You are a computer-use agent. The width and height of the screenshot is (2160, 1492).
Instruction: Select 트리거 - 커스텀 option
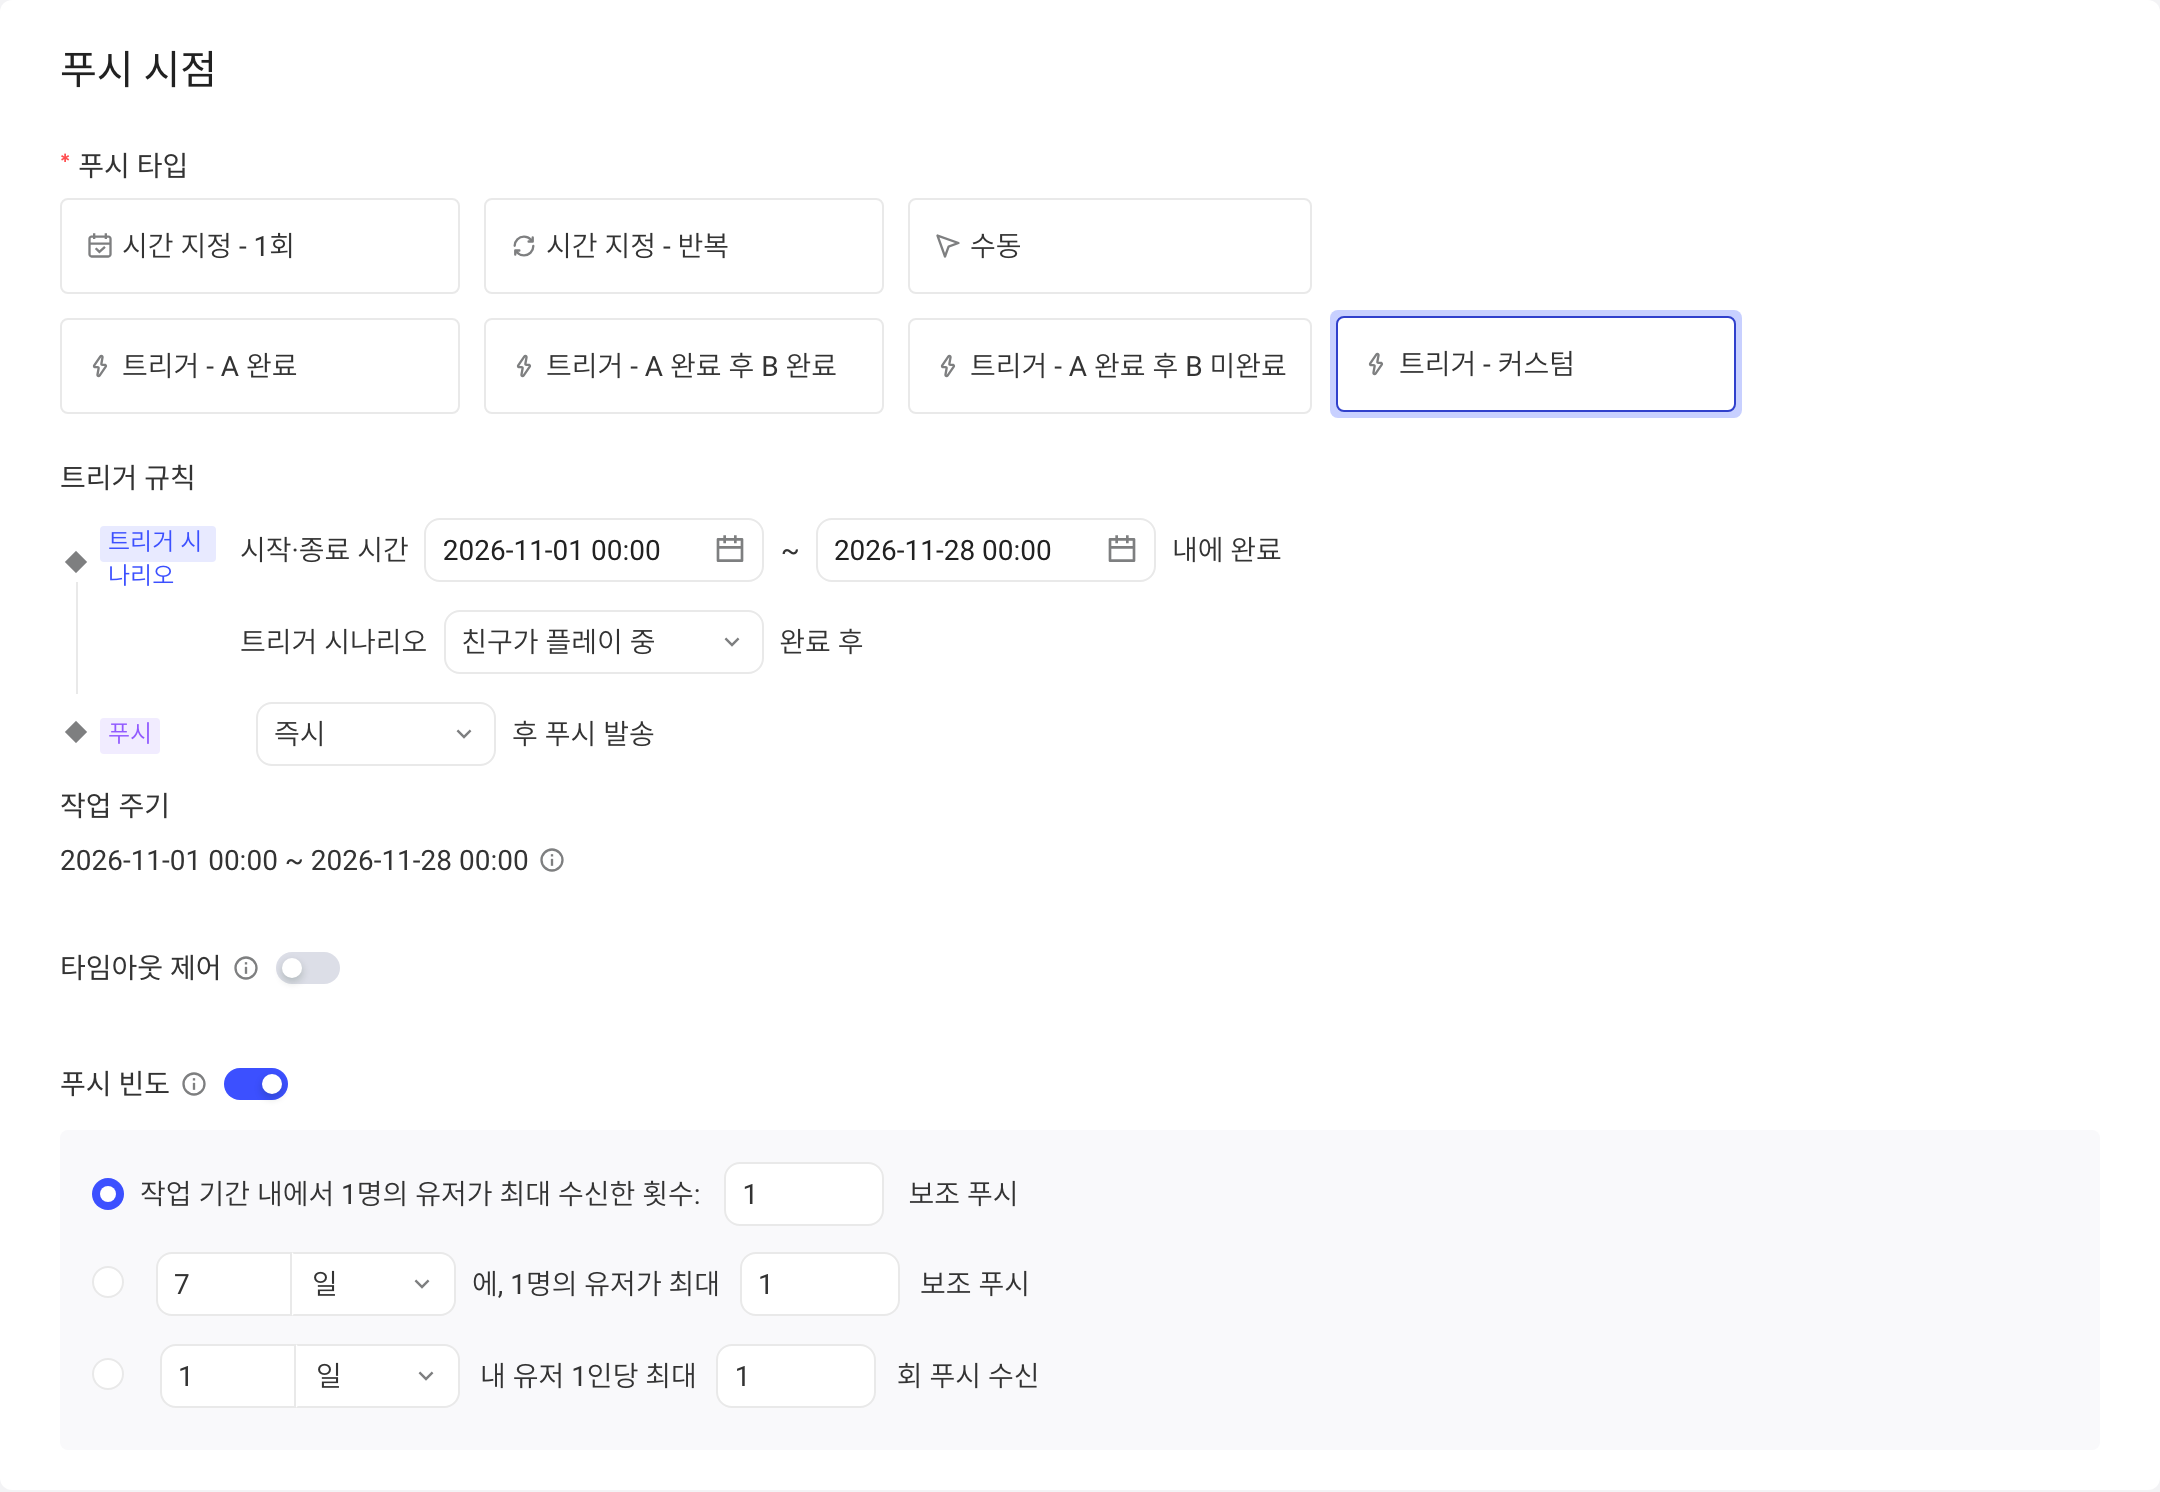[x=1536, y=364]
